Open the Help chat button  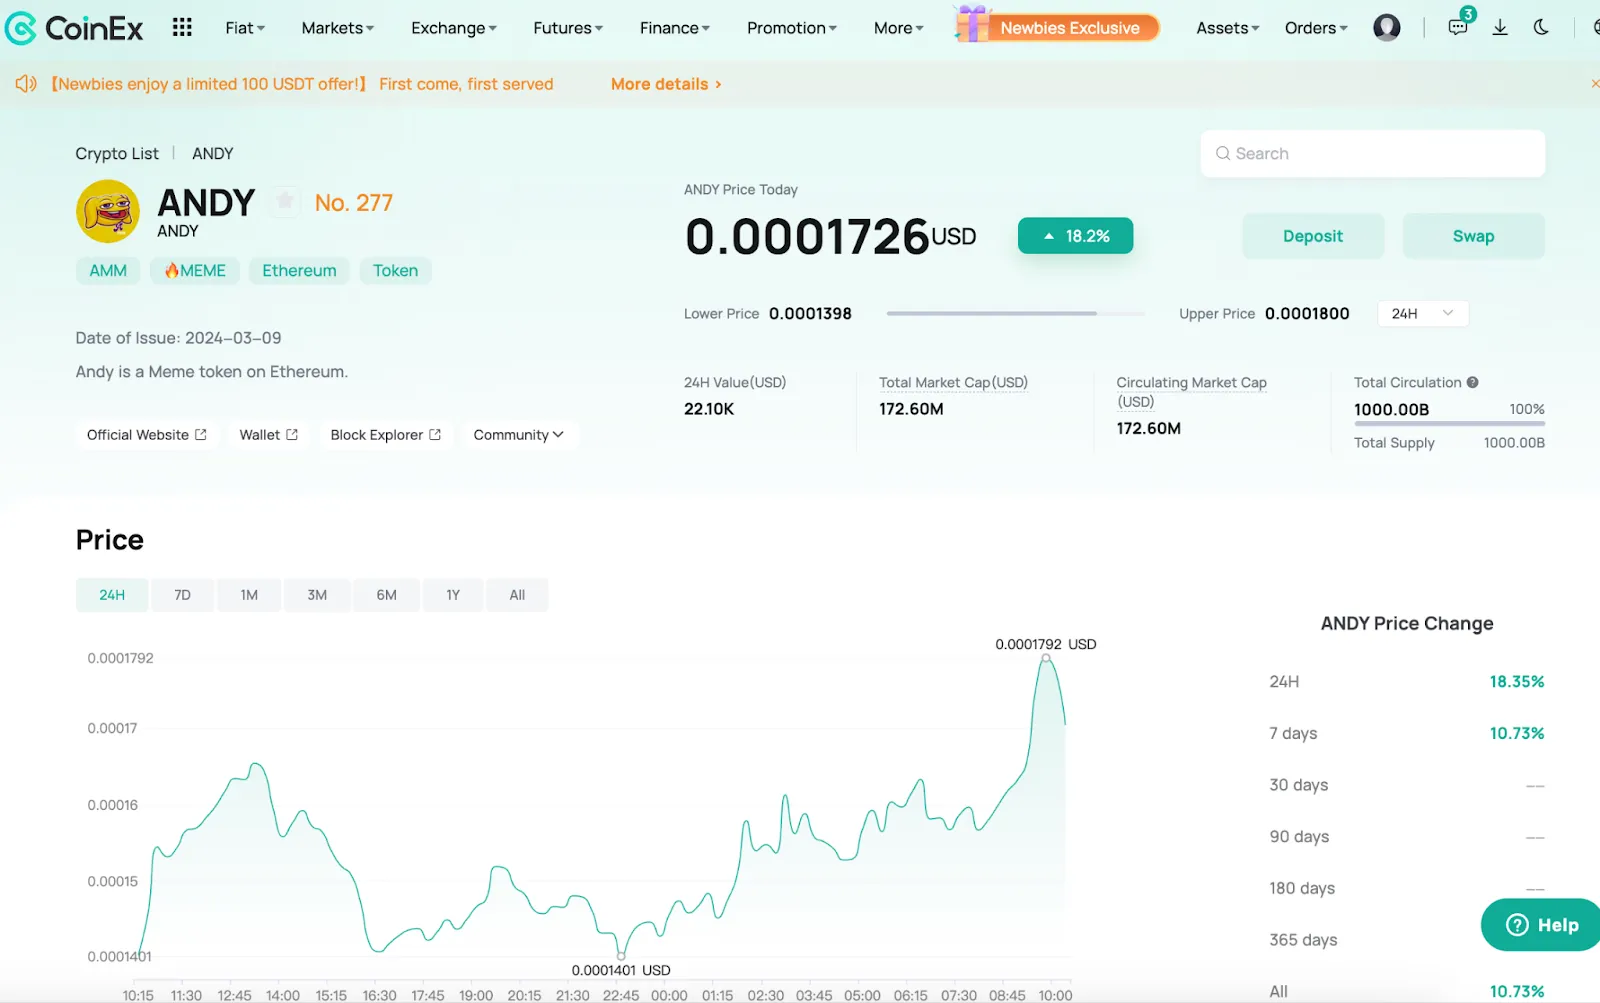(1541, 925)
